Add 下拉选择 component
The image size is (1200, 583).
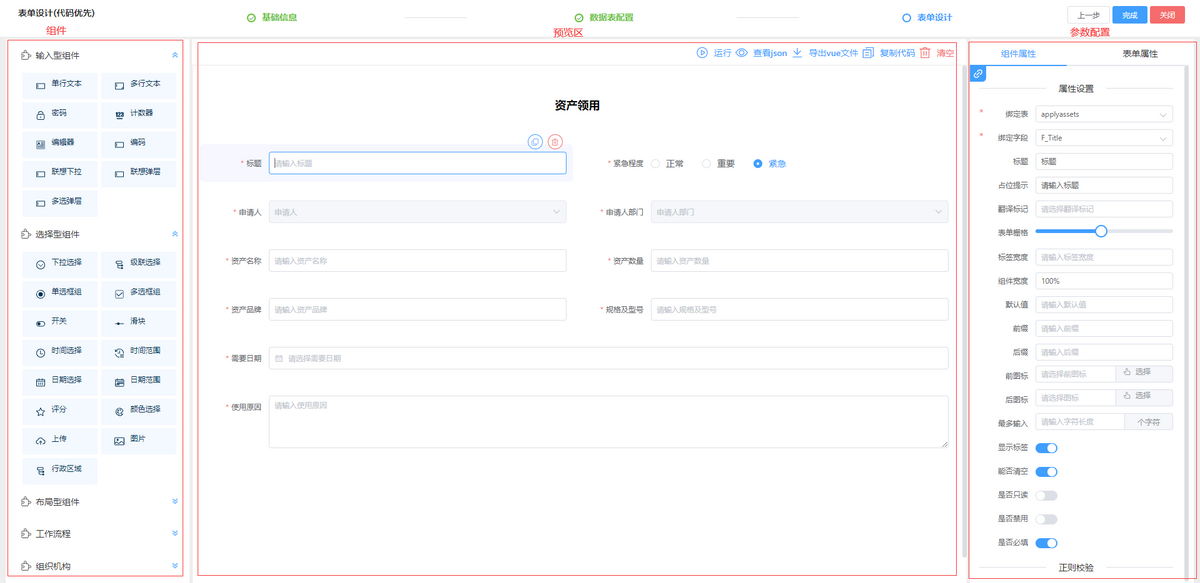coord(59,263)
